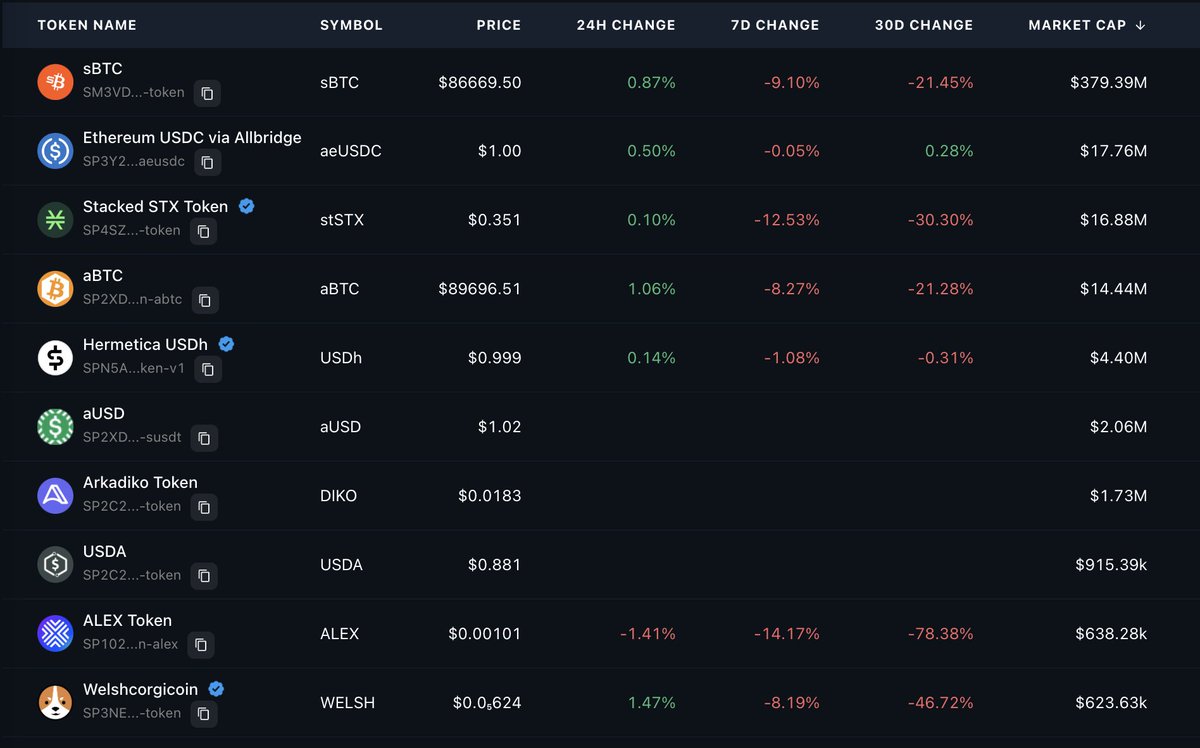The width and height of the screenshot is (1200, 748).
Task: Click the aUSD green token logo
Action: 55,427
